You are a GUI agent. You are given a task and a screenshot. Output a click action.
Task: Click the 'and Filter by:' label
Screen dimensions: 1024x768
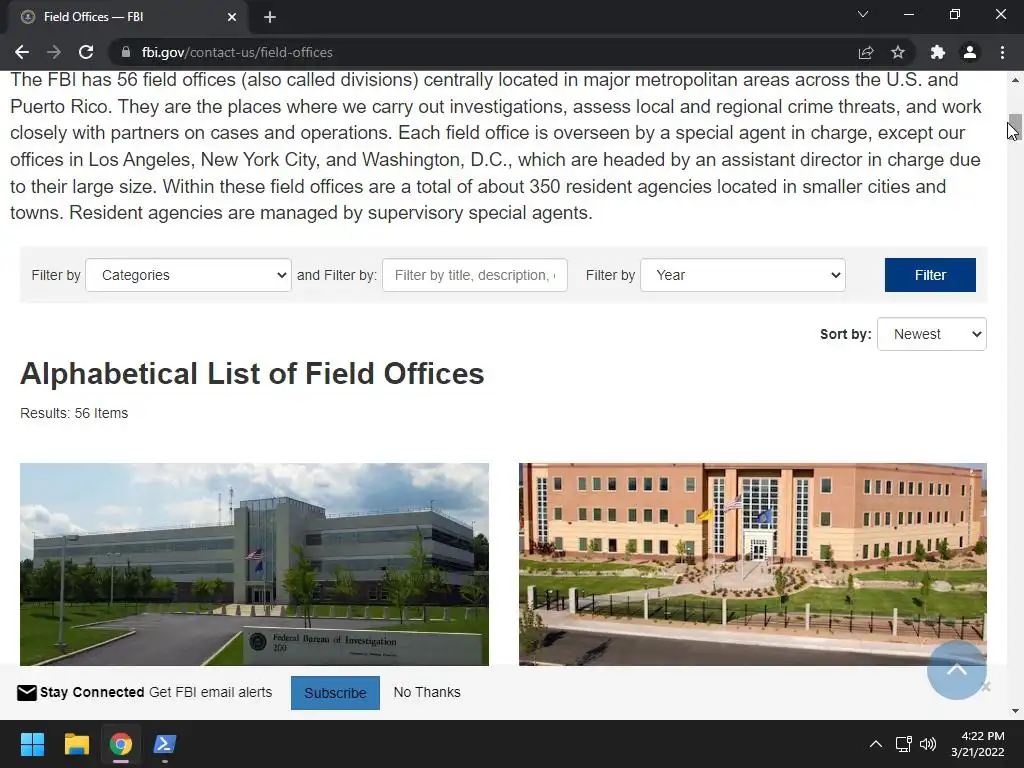[337, 275]
